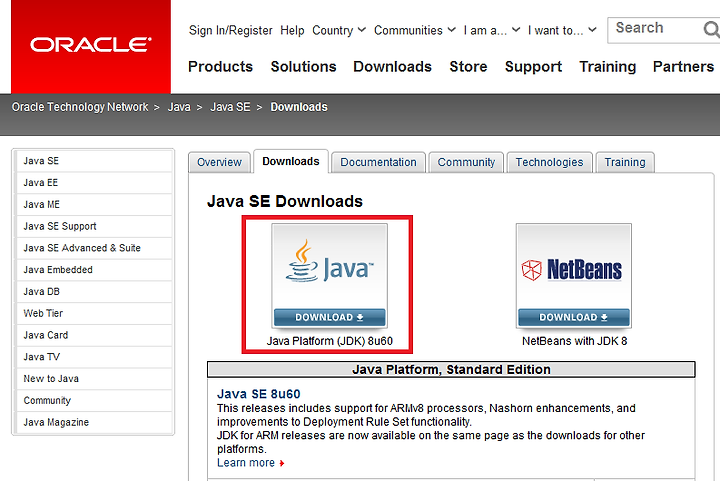Switch to the Overview tab
The height and width of the screenshot is (481, 720).
click(219, 162)
